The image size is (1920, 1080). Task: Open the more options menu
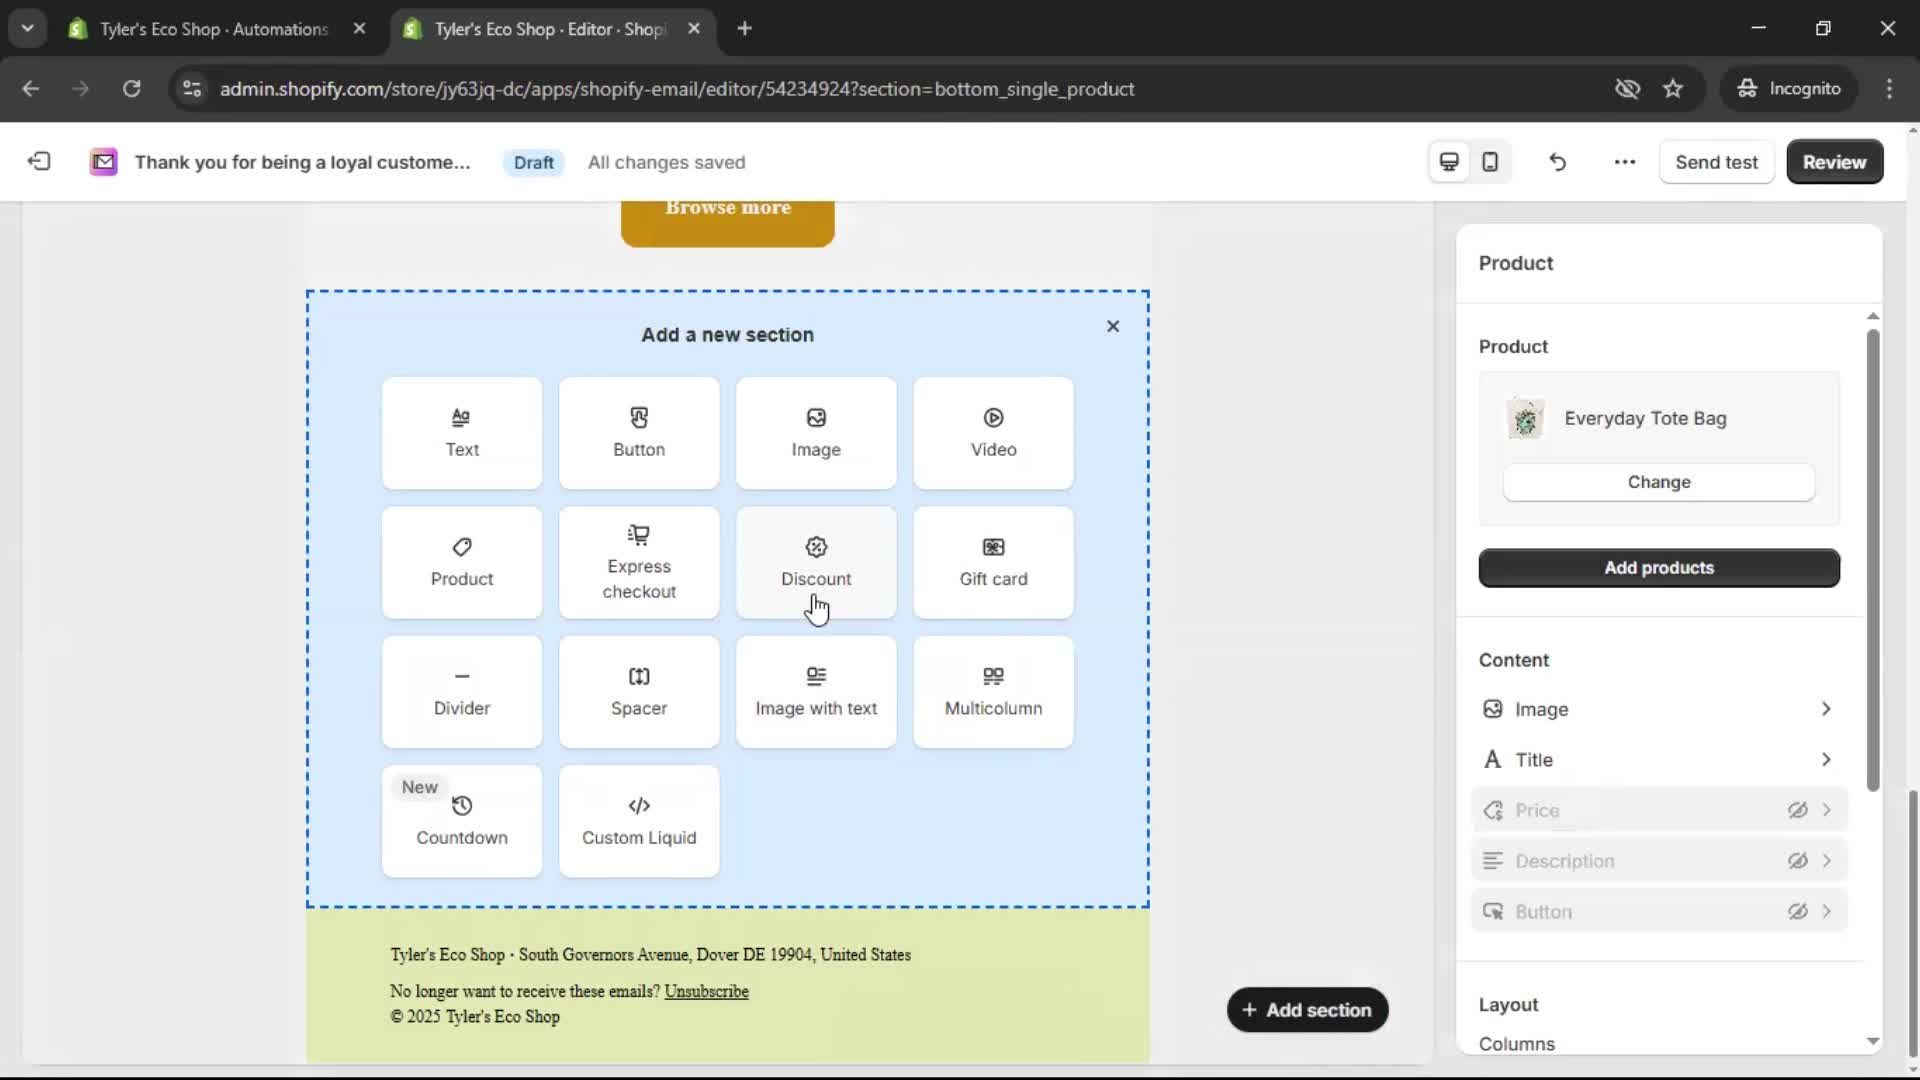[1623, 161]
